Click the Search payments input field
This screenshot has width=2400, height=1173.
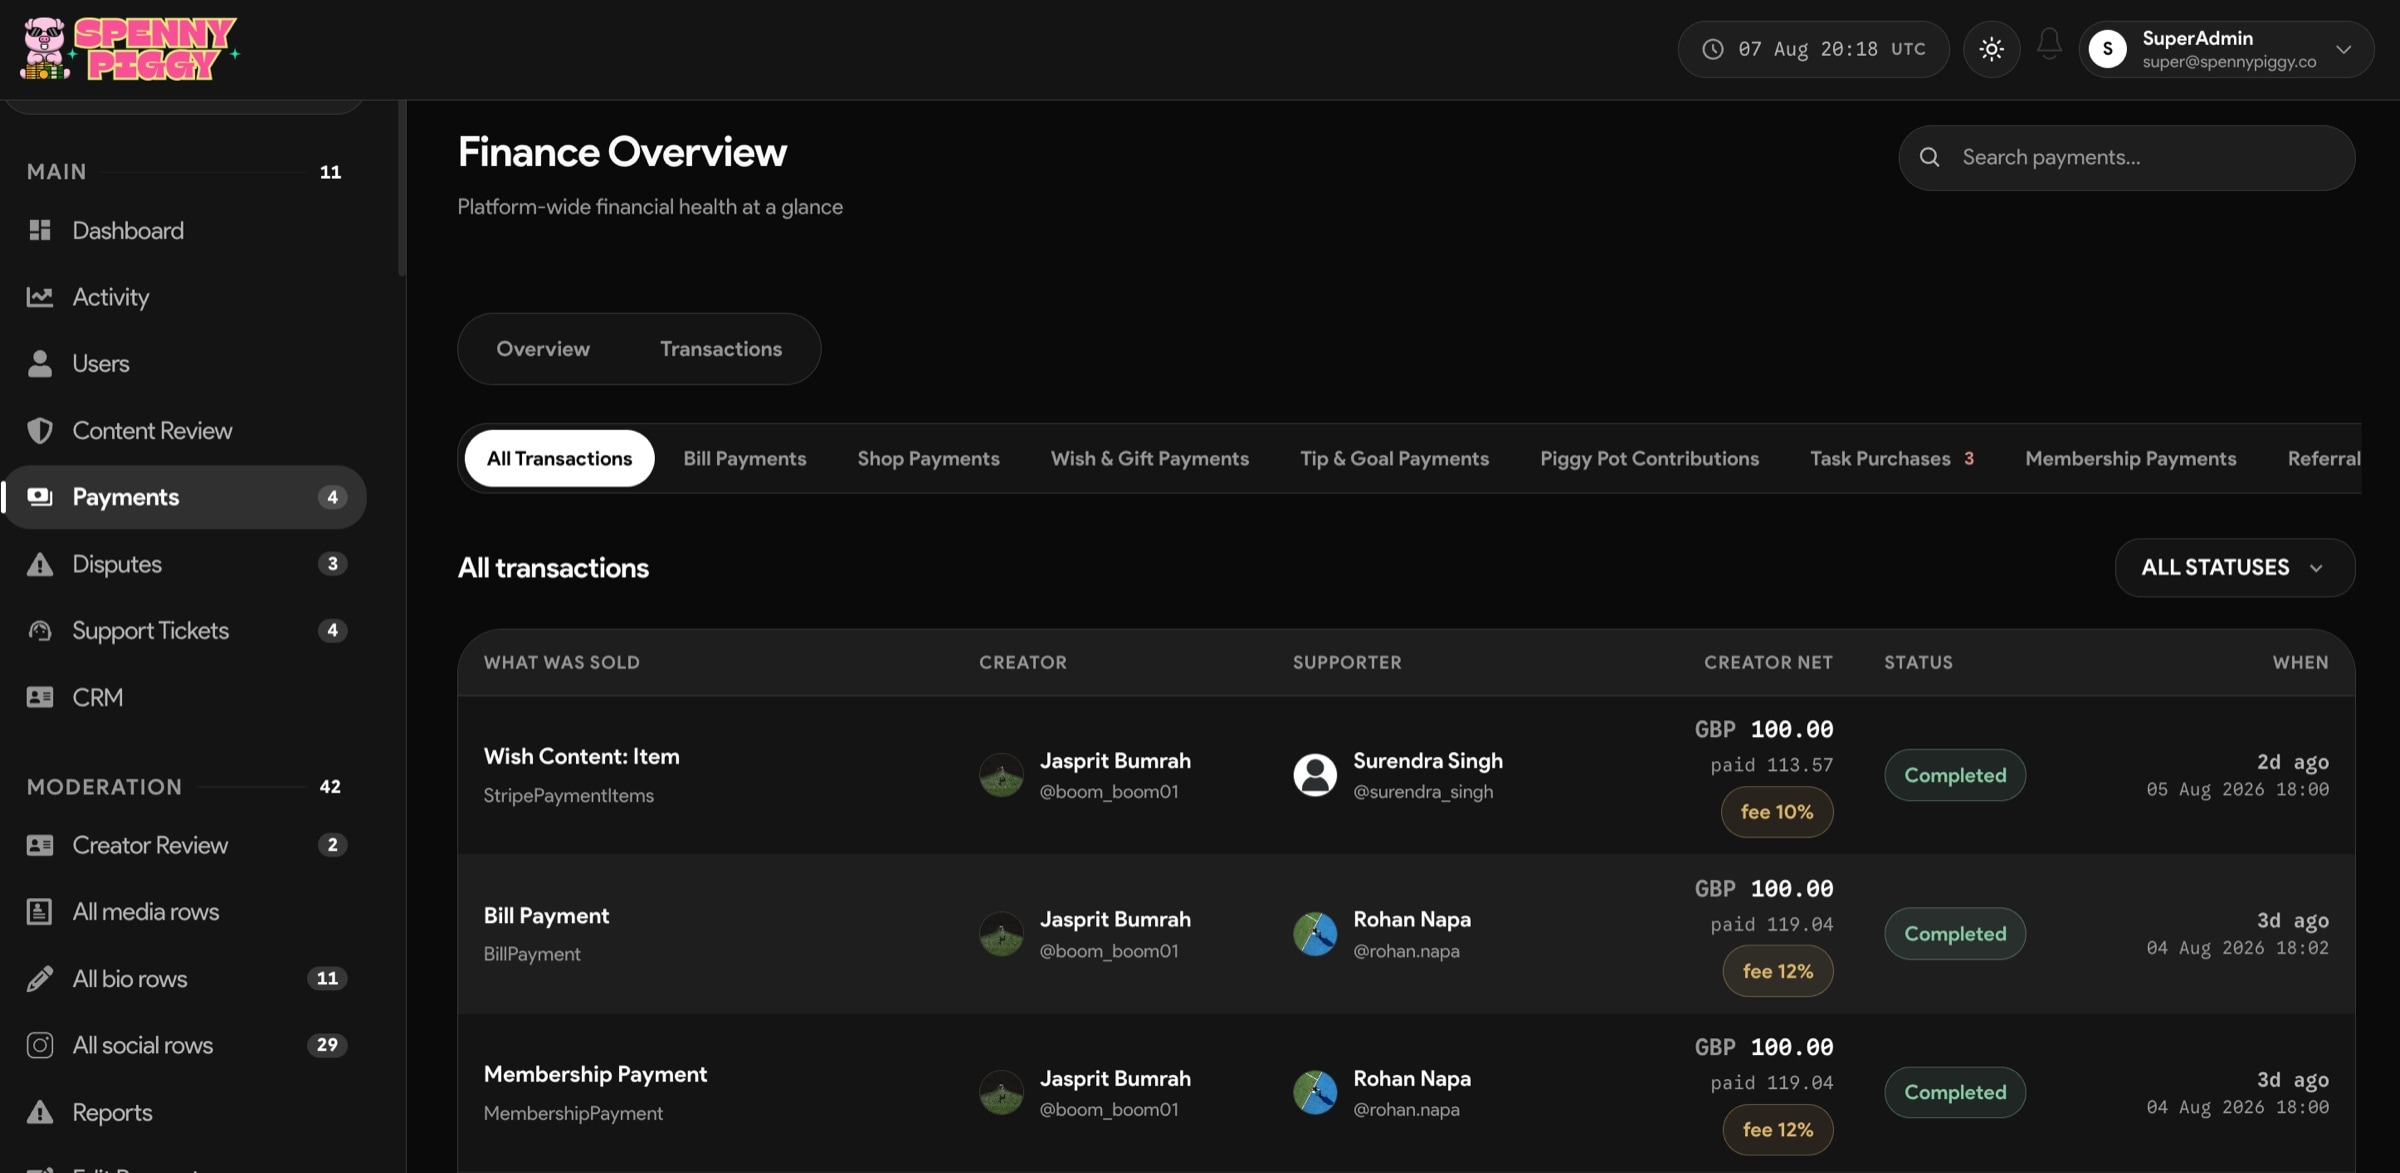2127,158
